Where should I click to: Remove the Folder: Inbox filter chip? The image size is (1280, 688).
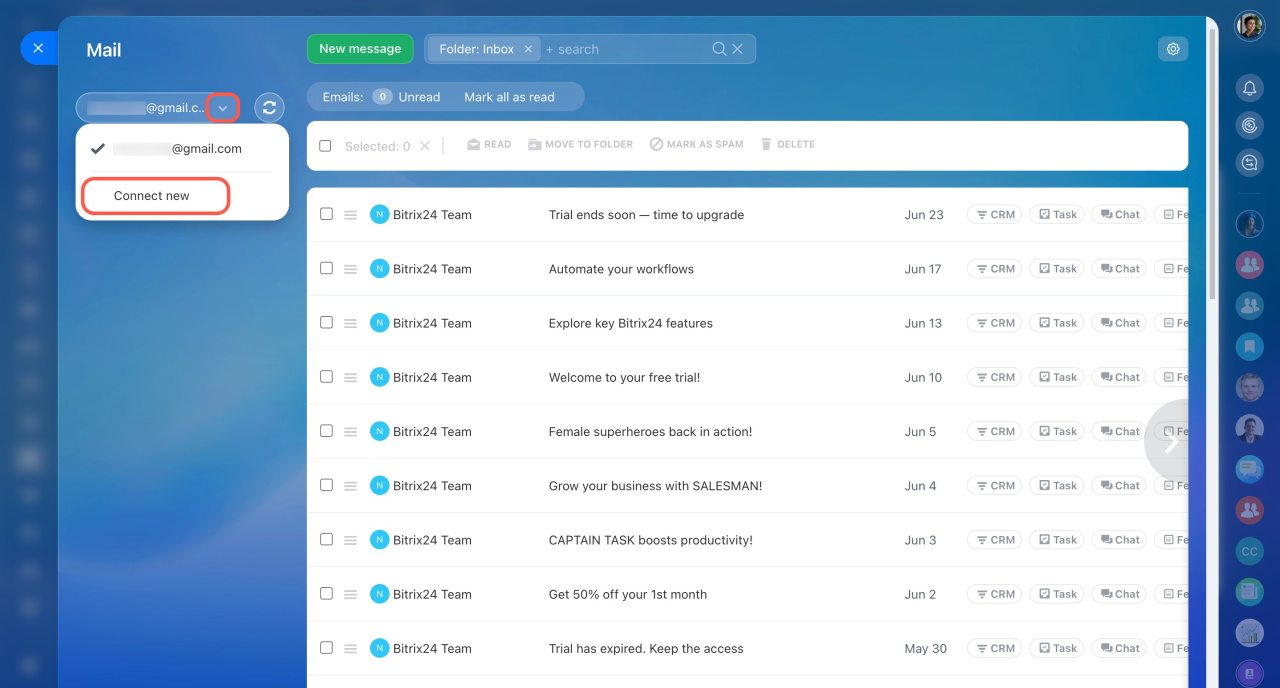tap(528, 49)
